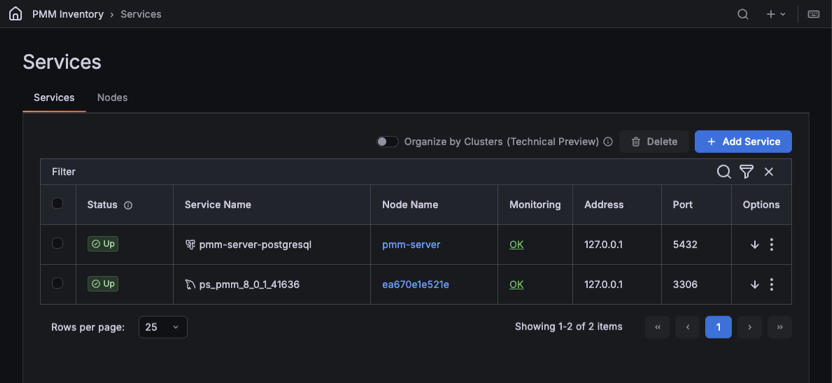Go to the last page
This screenshot has height=383, width=832.
click(780, 327)
